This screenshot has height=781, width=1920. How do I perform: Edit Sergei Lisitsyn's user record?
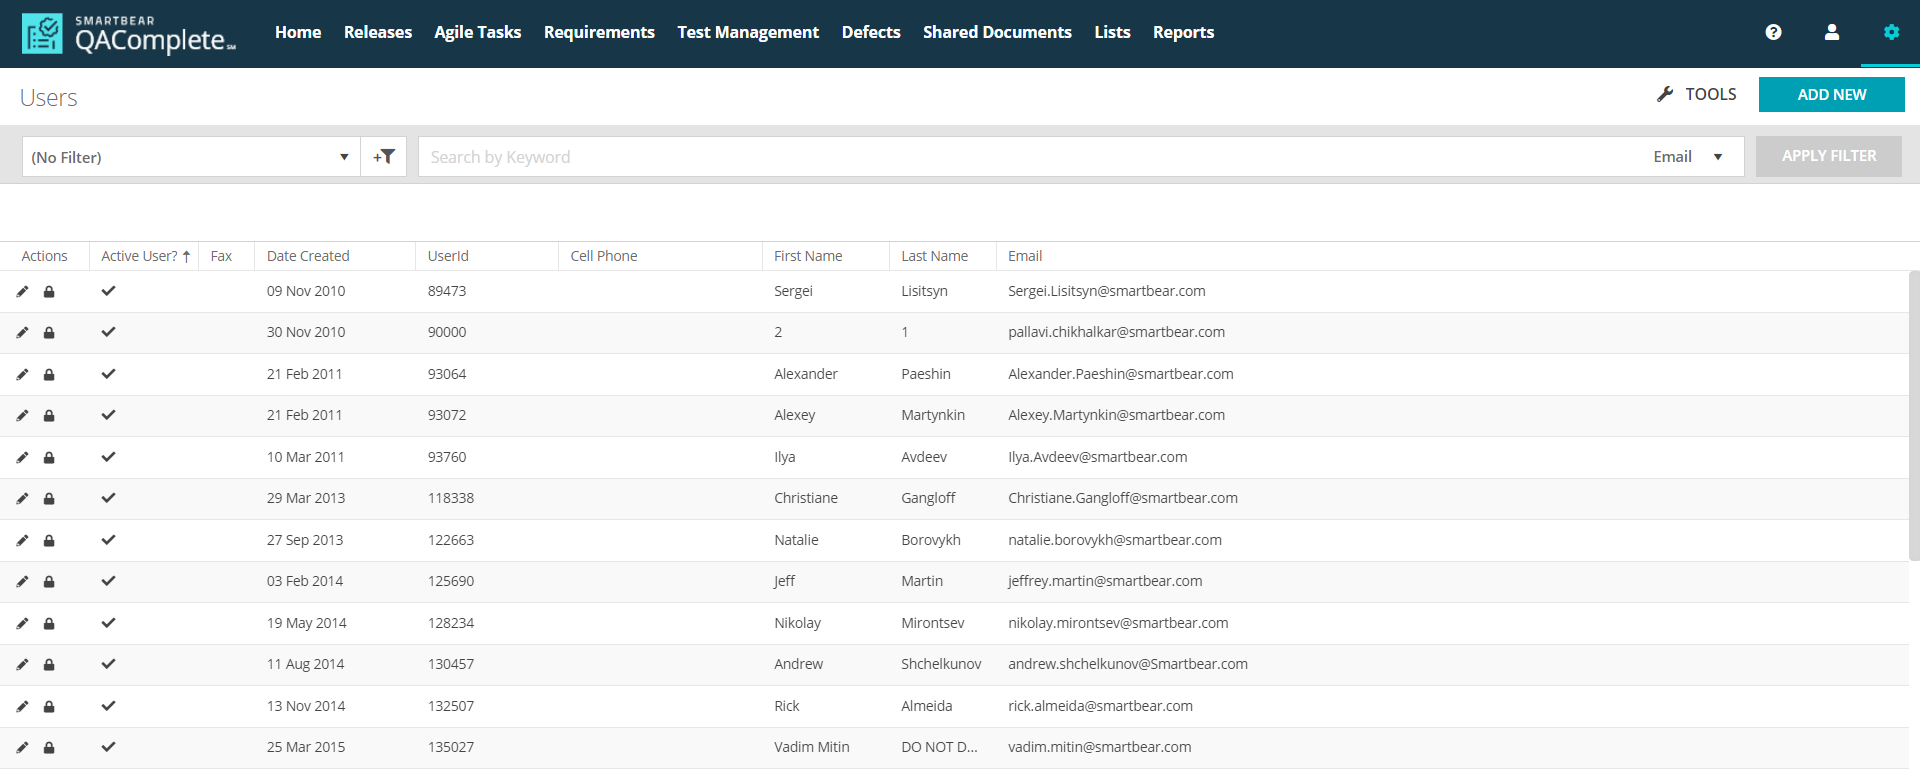coord(22,292)
